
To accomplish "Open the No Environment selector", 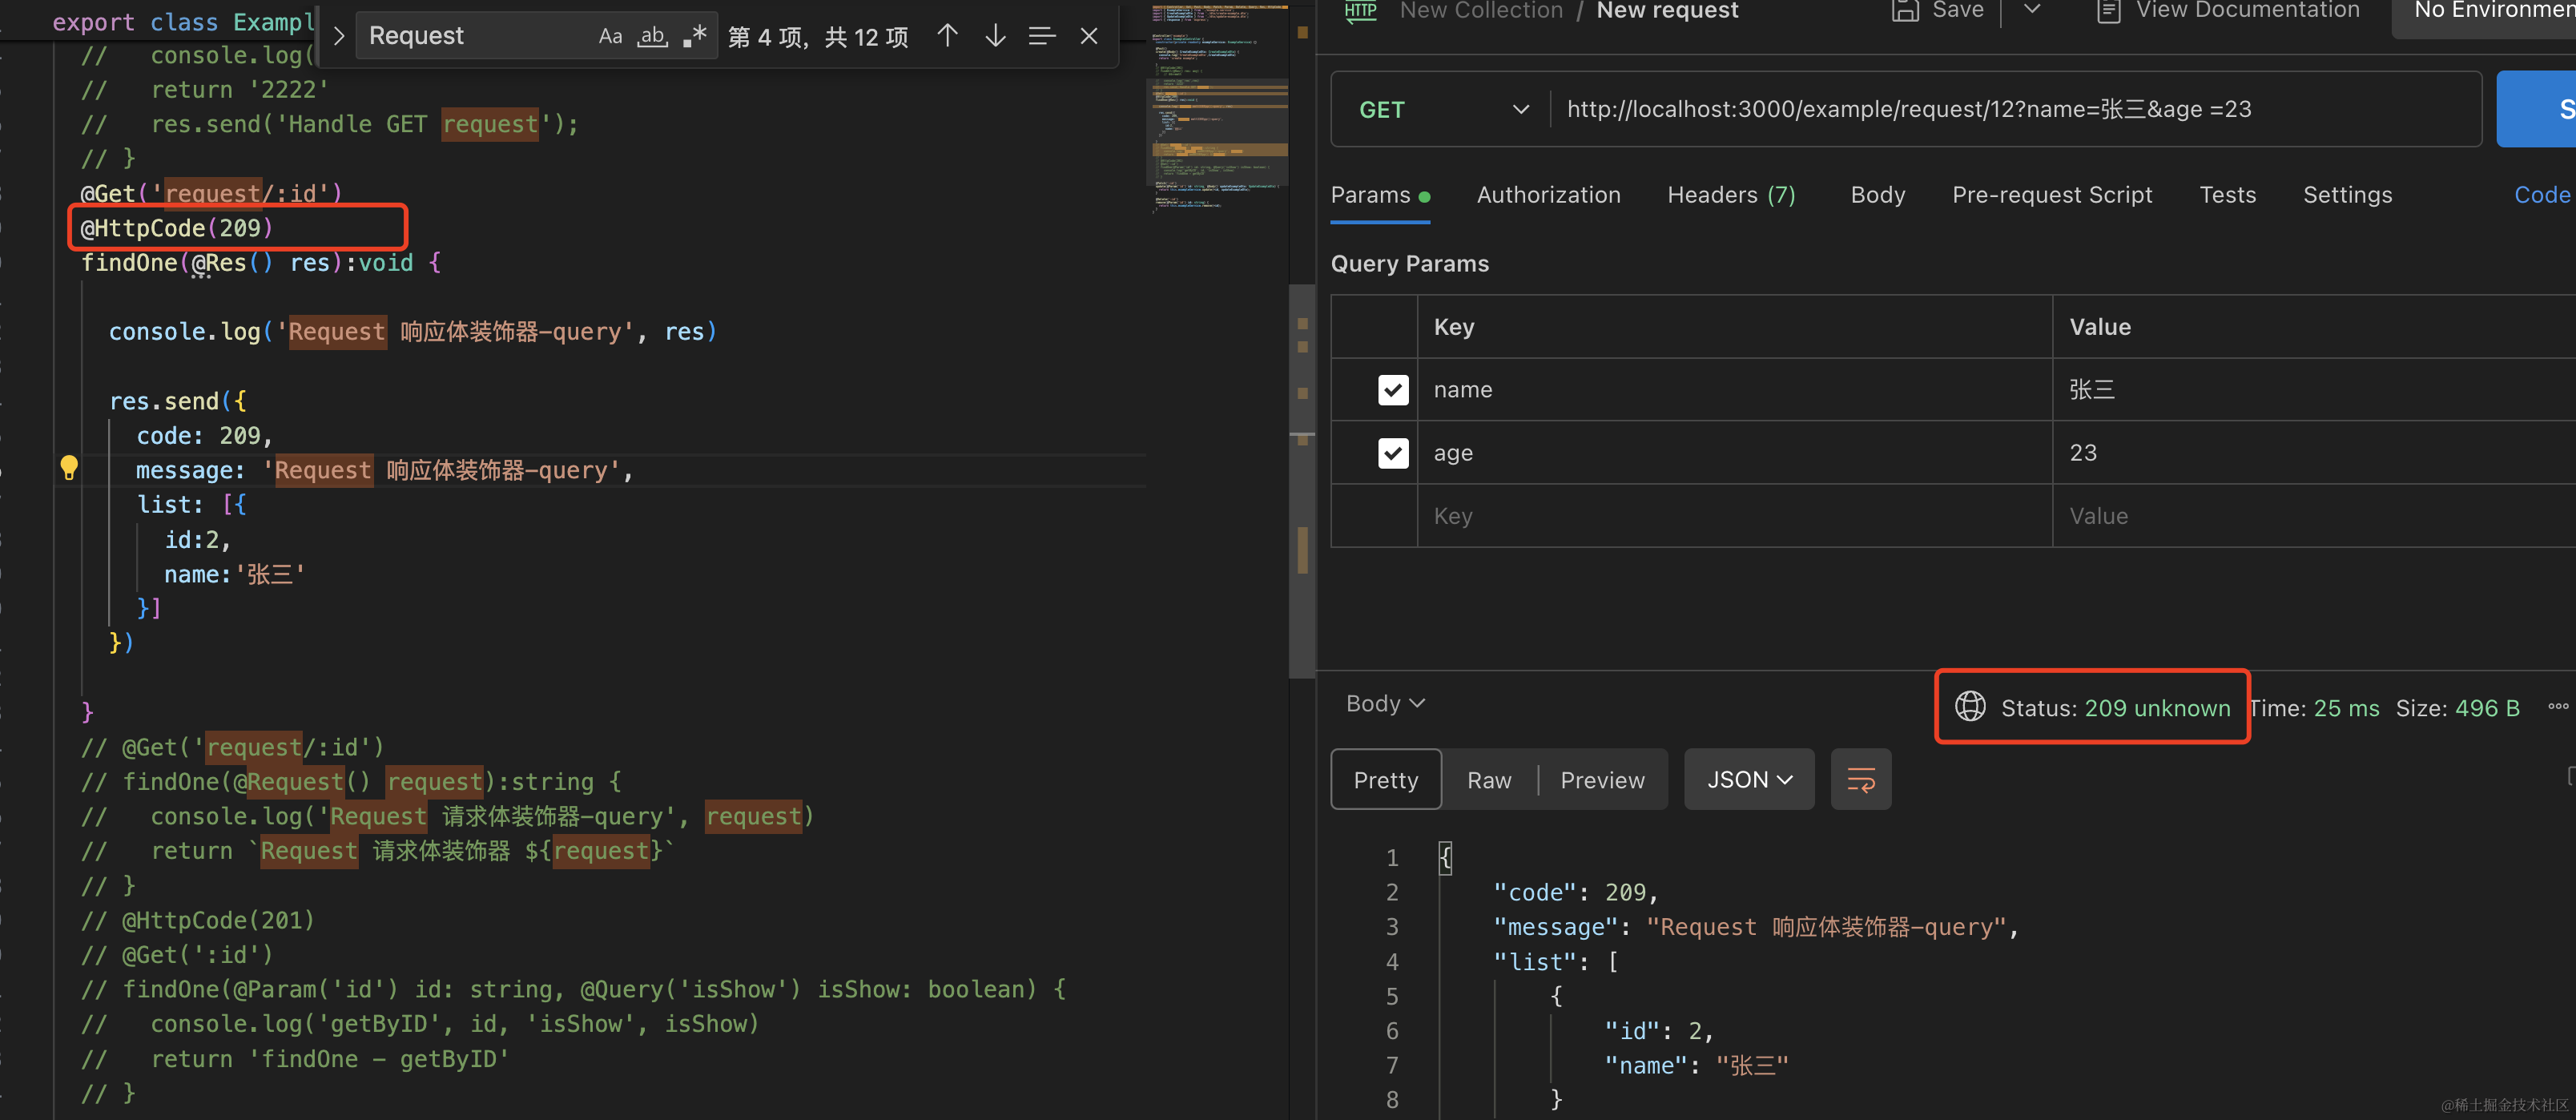I will (x=2485, y=14).
